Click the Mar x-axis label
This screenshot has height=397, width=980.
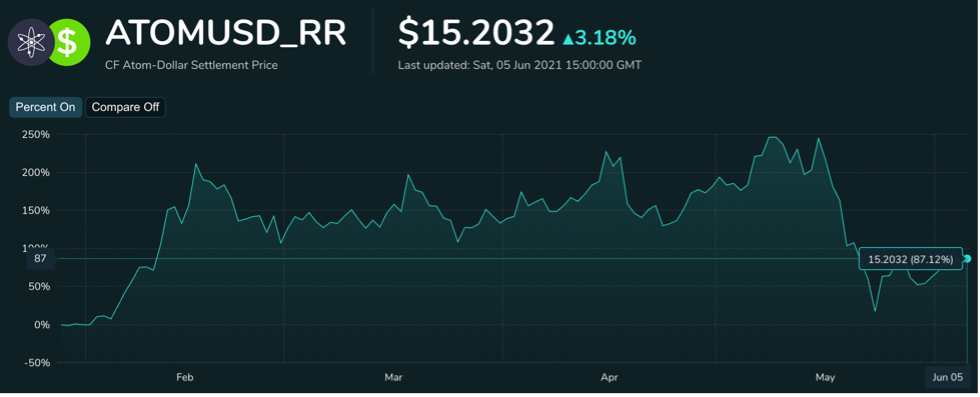click(x=393, y=377)
